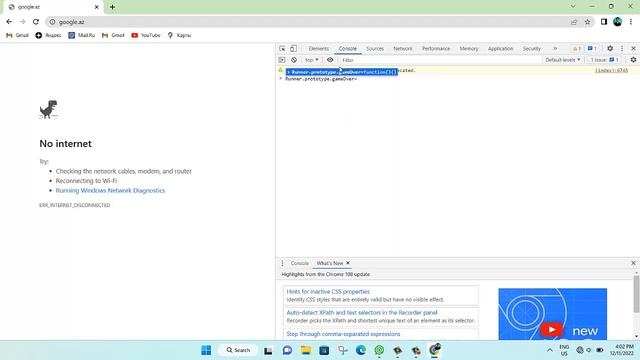The width and height of the screenshot is (640, 360).
Task: Open the Карты bookmark
Action: tap(179, 36)
